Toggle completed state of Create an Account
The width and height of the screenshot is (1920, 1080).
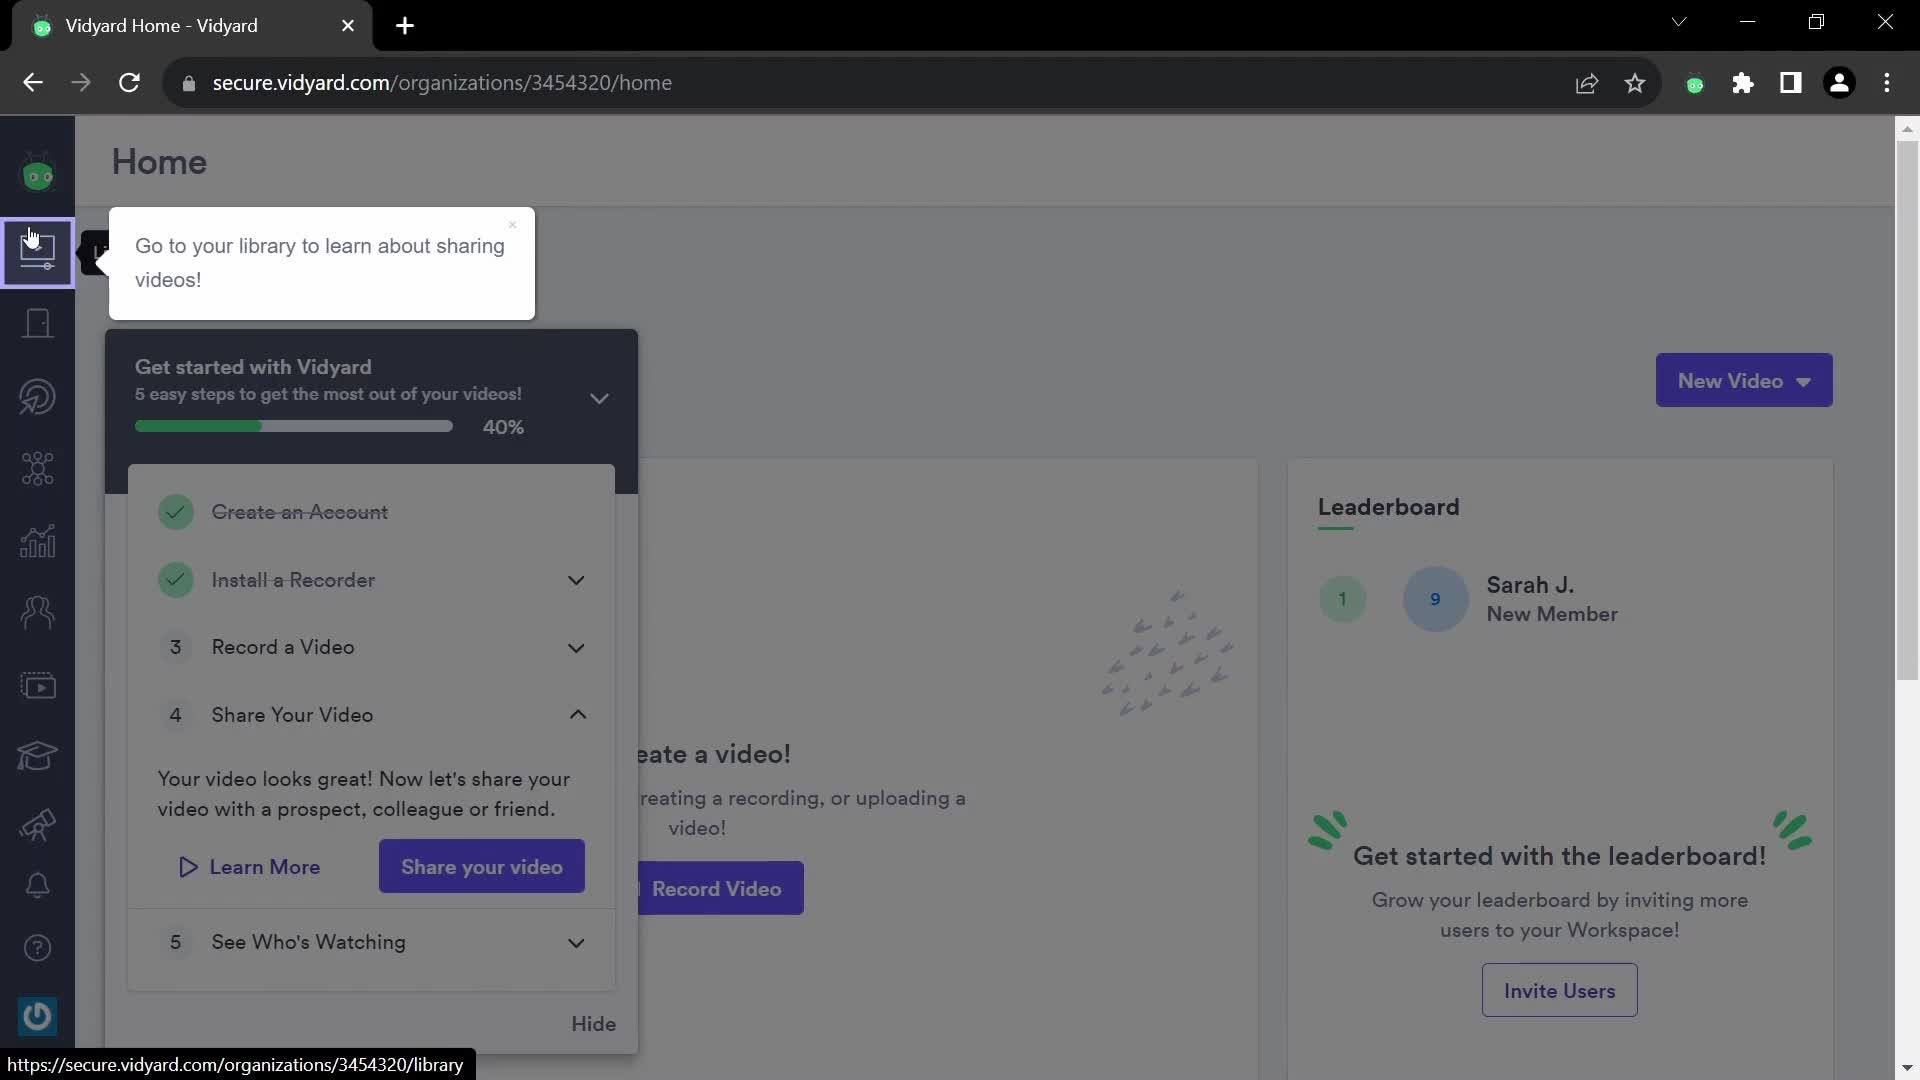click(x=177, y=512)
